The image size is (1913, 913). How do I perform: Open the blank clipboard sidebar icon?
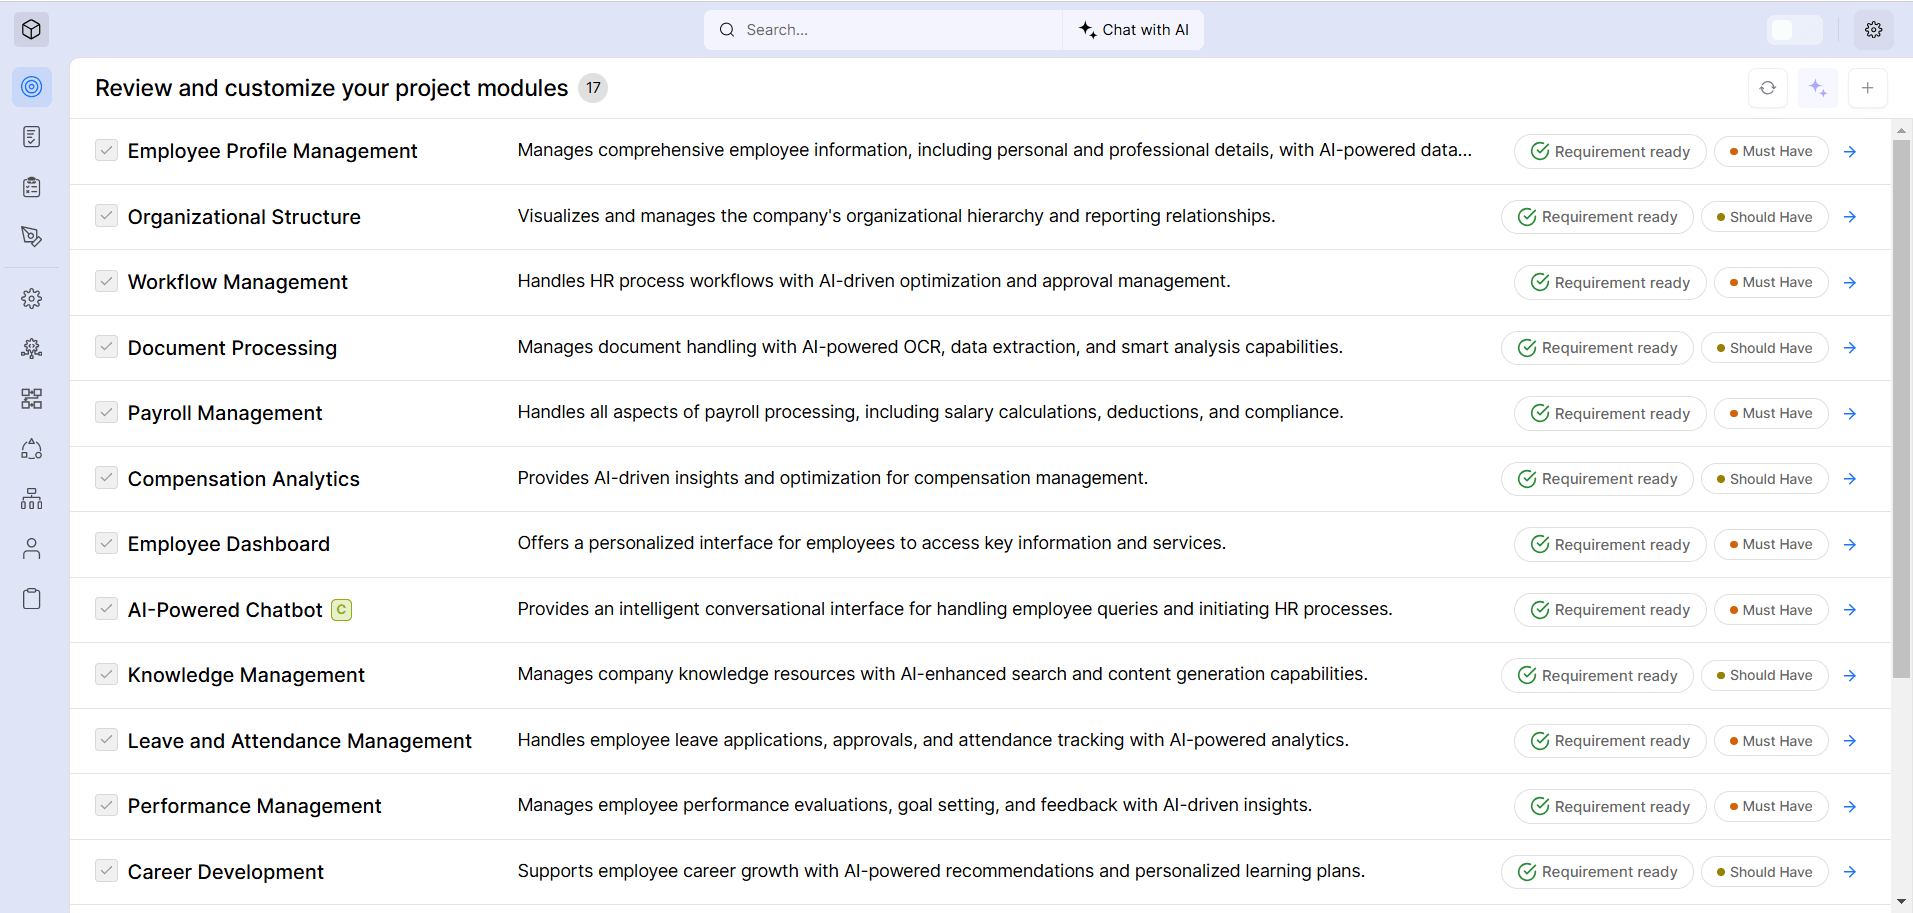pos(32,599)
